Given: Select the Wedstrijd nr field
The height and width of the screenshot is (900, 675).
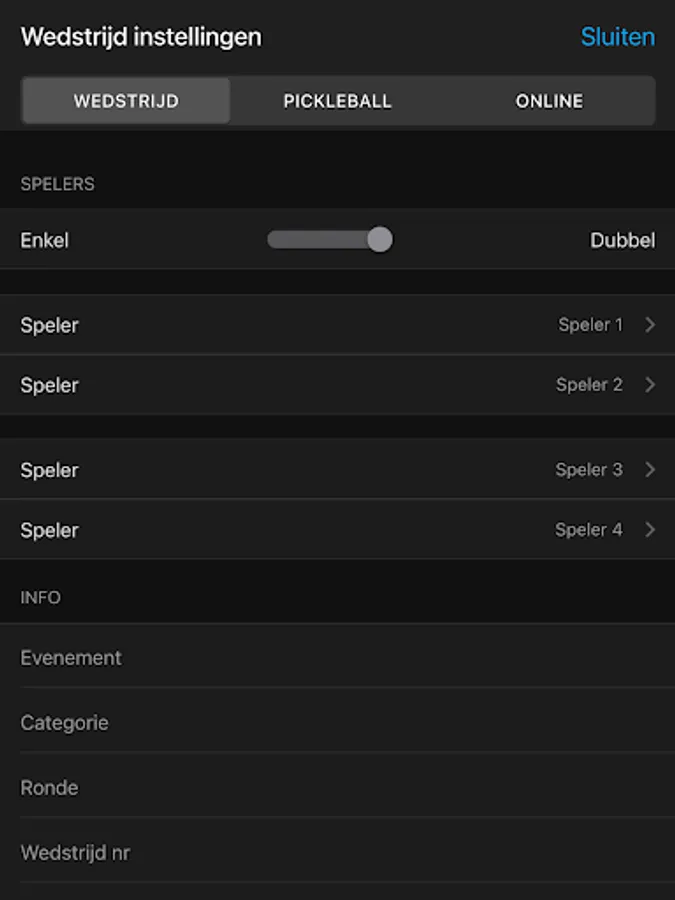Looking at the screenshot, I should click(x=337, y=853).
